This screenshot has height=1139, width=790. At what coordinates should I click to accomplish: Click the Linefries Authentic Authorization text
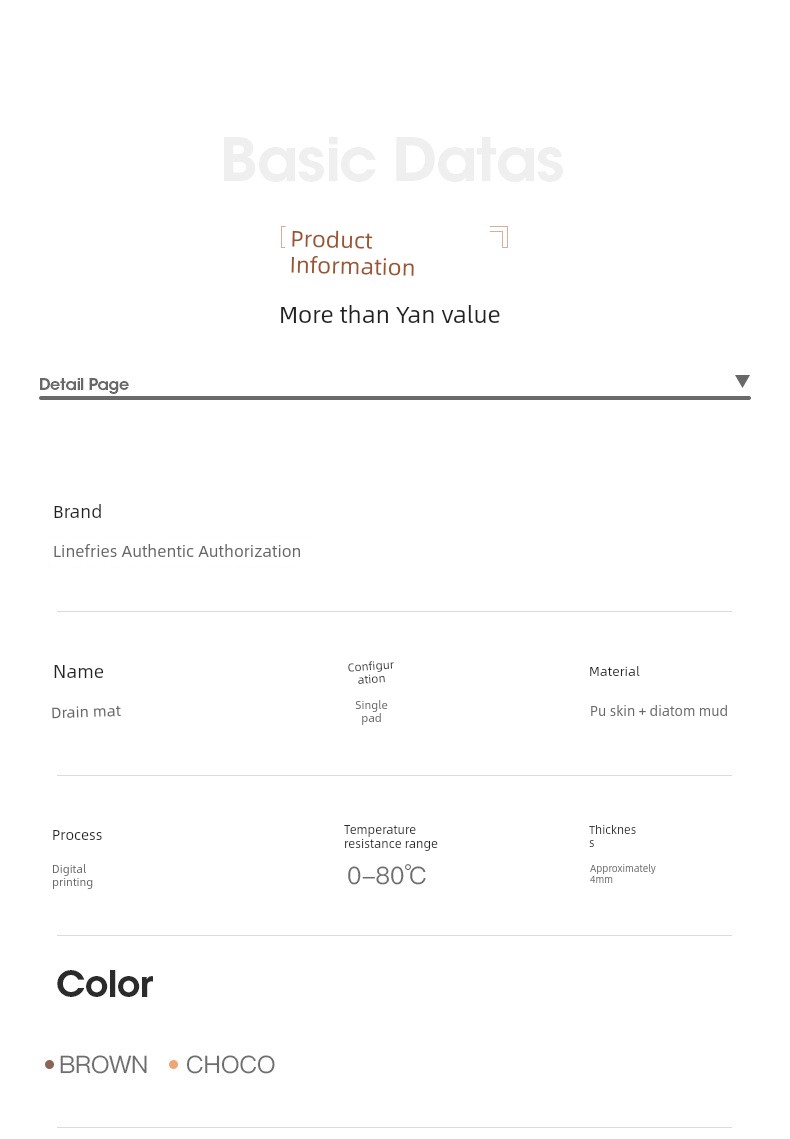point(176,551)
